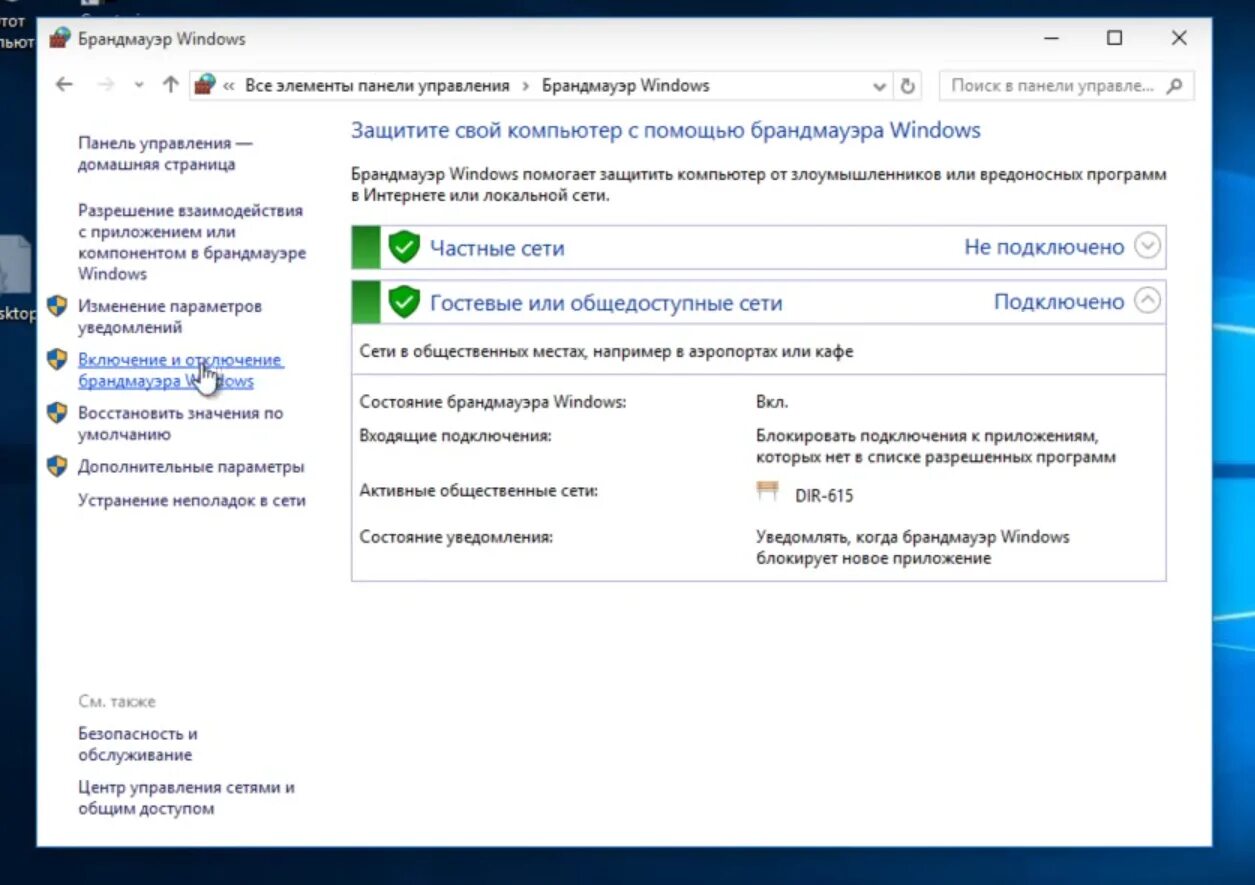Collapse the 'Гостевые или общедоступные сети' chevron
1255x885 pixels.
click(x=1148, y=301)
